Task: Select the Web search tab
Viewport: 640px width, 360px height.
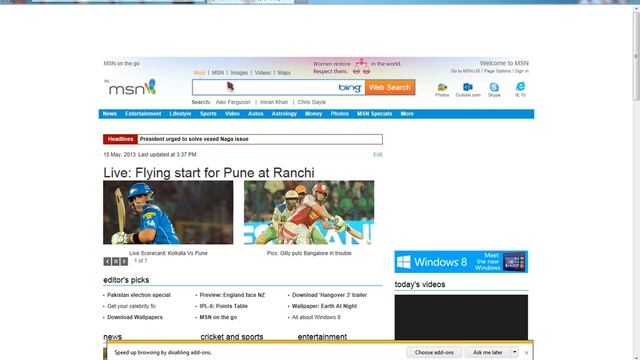Action: [199, 73]
